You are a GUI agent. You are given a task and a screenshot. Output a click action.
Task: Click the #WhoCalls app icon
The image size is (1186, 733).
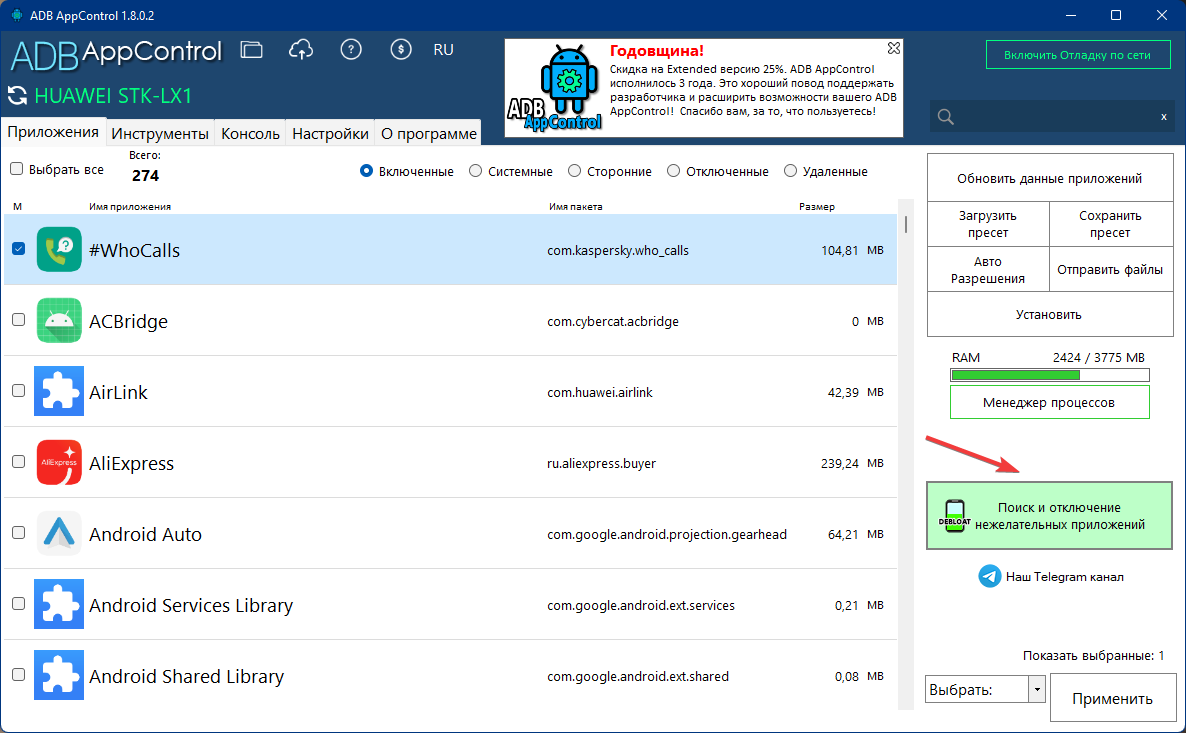click(x=59, y=250)
